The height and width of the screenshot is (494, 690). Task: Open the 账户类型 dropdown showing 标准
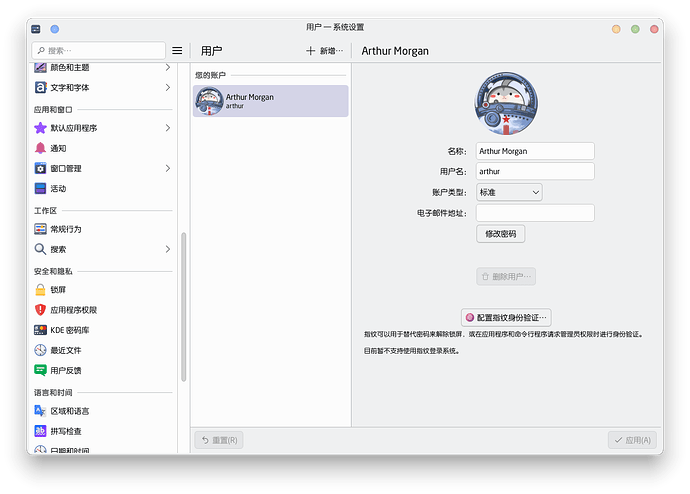point(509,192)
